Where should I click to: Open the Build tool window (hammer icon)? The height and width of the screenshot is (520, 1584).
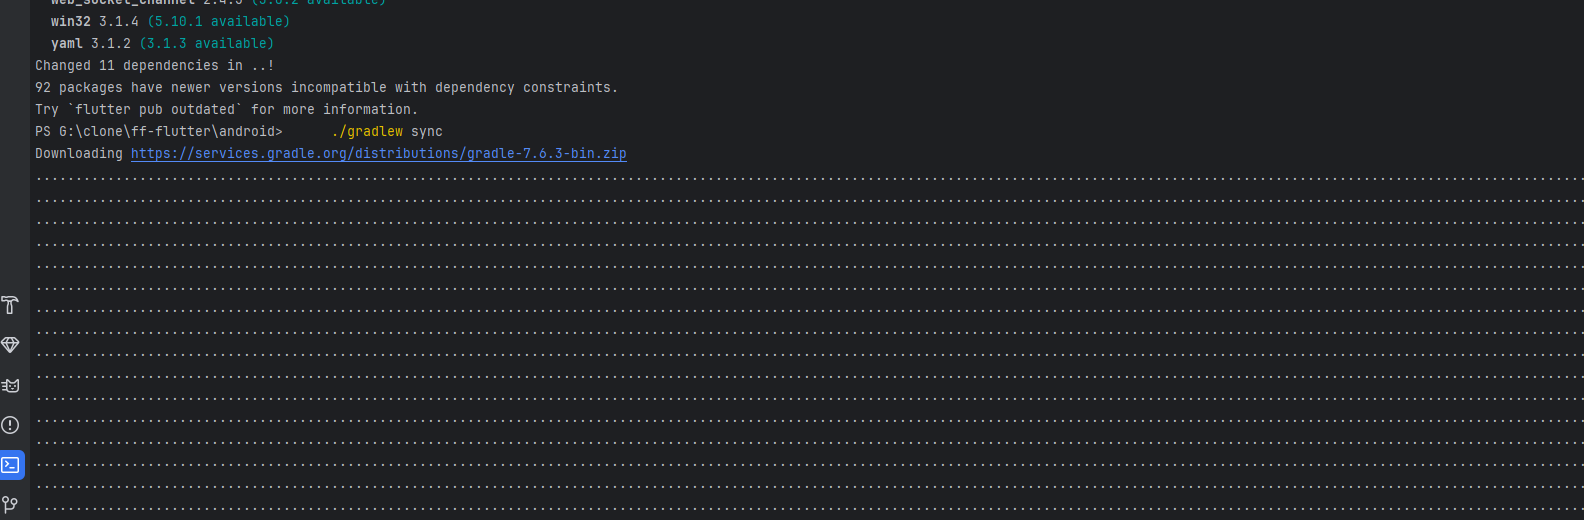pyautogui.click(x=10, y=305)
